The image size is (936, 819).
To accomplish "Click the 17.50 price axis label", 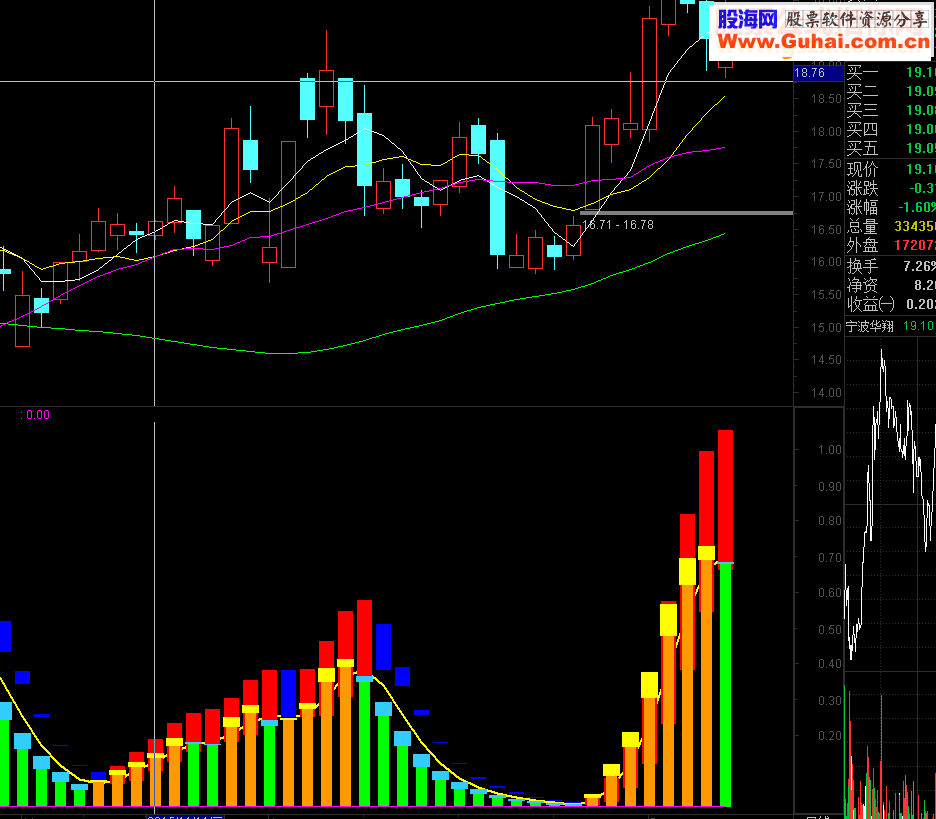I will pyautogui.click(x=826, y=164).
